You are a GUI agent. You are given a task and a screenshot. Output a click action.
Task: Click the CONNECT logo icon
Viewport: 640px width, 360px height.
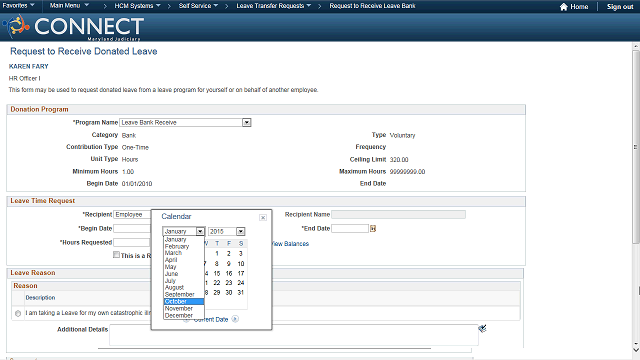(x=16, y=26)
